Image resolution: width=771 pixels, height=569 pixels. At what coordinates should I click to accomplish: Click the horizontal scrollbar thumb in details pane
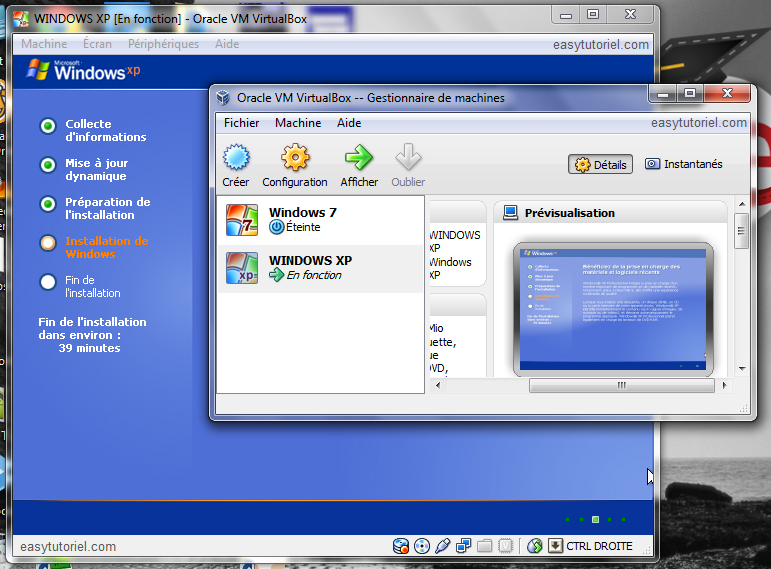pos(622,386)
